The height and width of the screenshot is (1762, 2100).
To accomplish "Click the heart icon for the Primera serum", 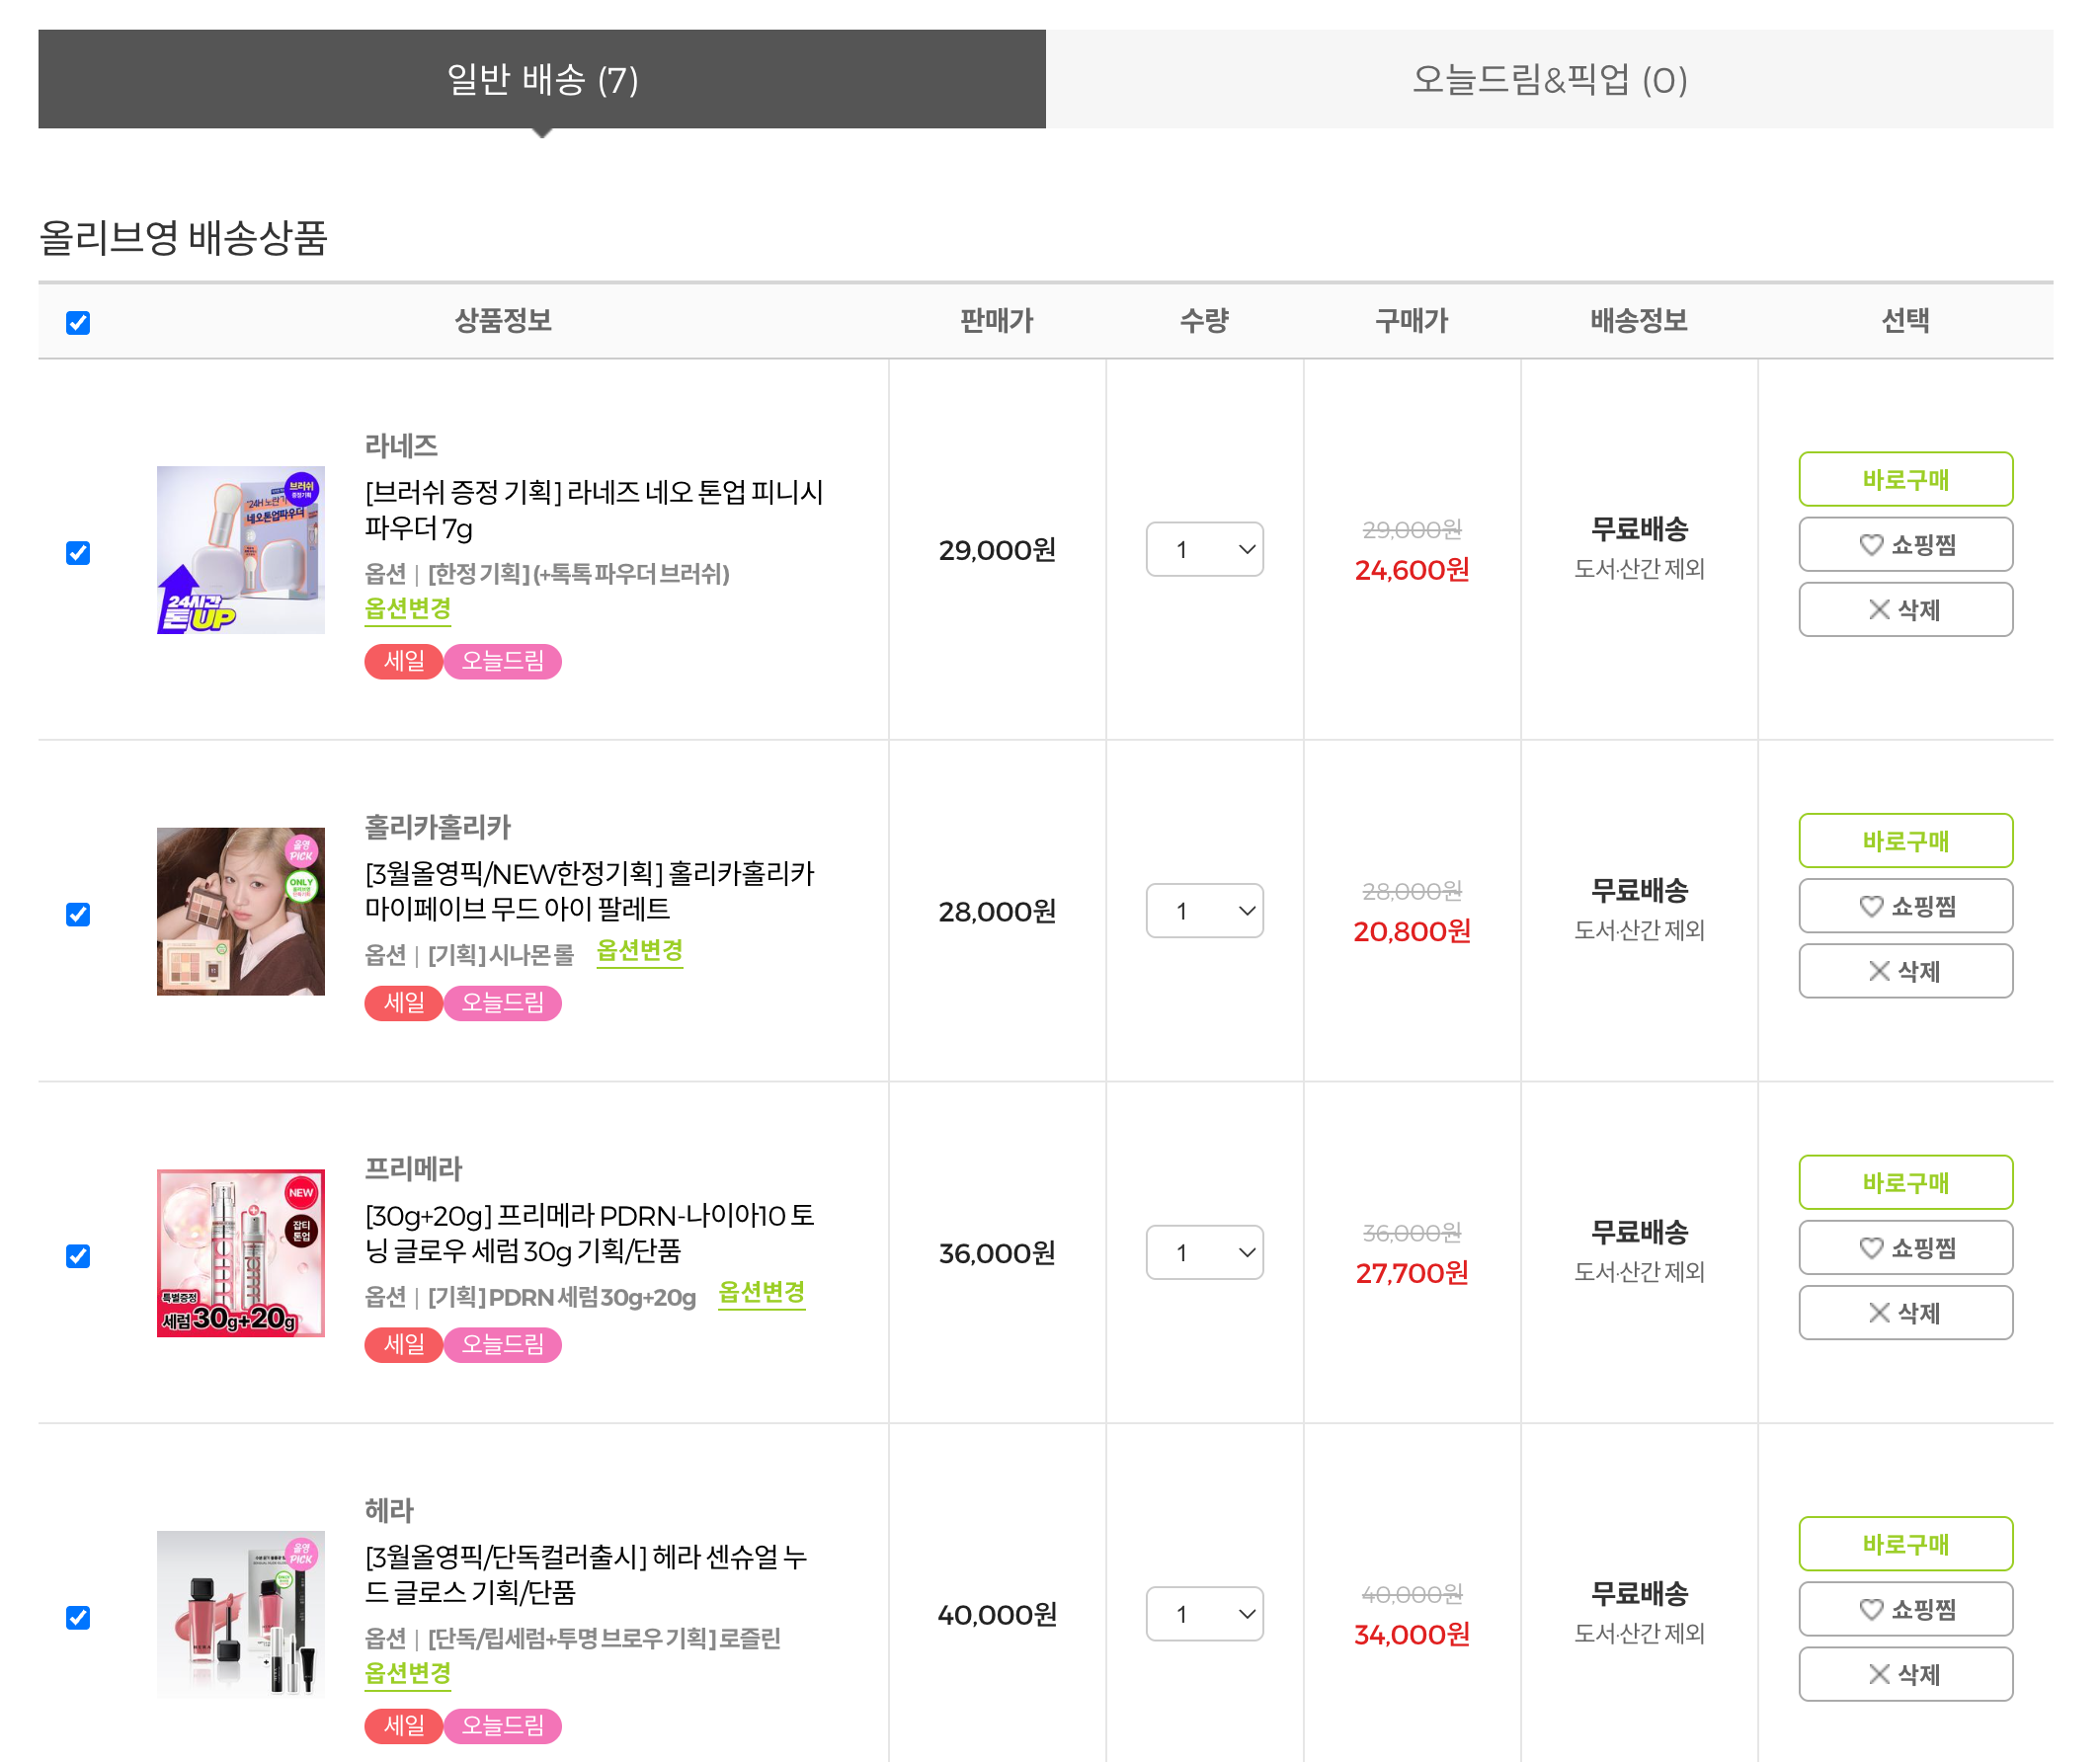I will 1870,1247.
